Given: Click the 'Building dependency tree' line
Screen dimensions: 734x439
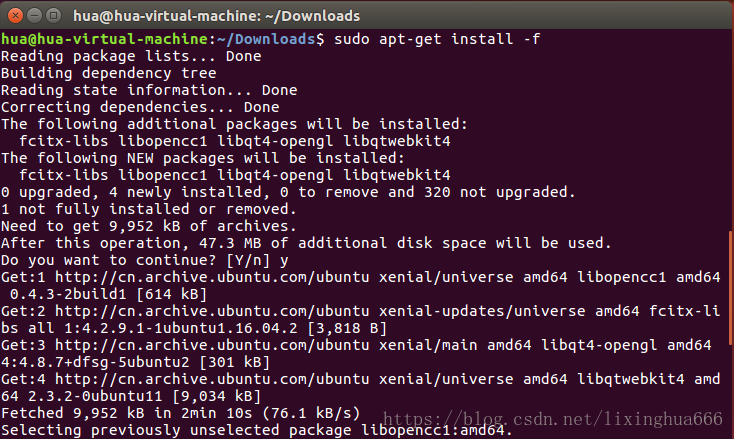Looking at the screenshot, I should (109, 73).
